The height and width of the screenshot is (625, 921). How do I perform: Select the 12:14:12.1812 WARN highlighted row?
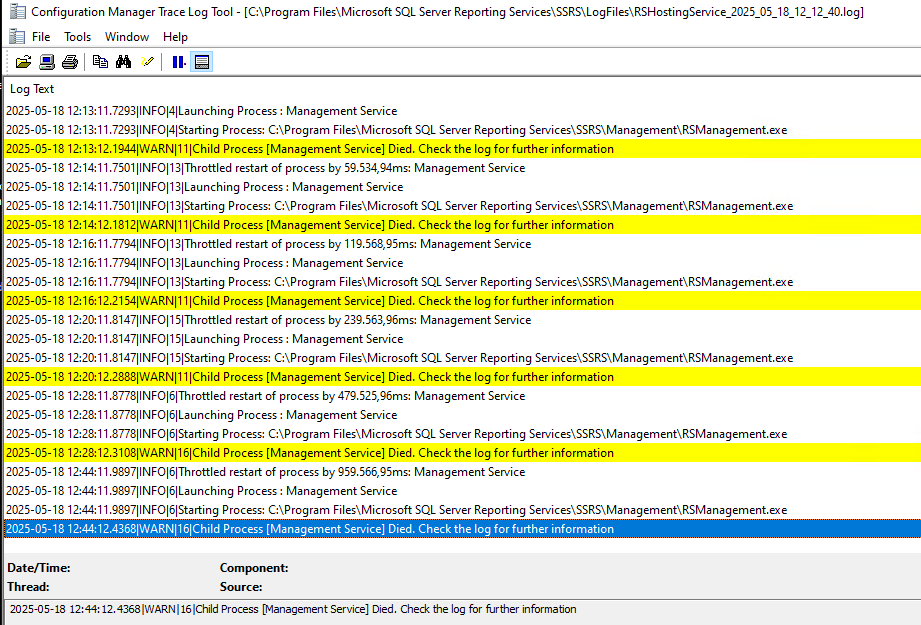coord(462,225)
